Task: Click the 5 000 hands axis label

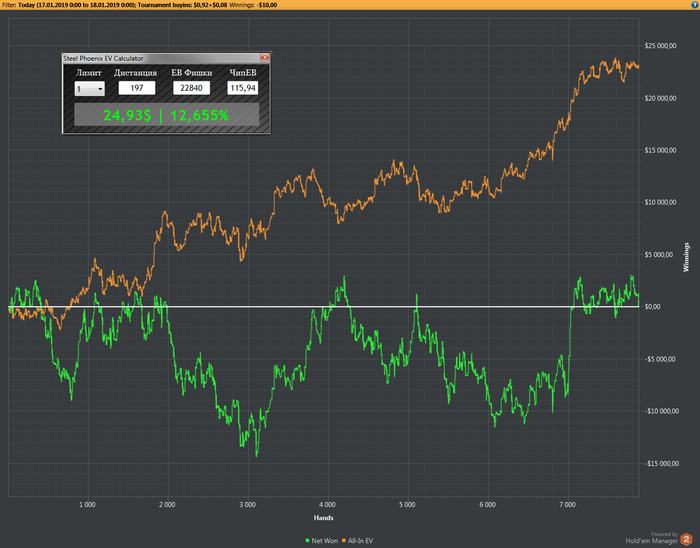Action: coord(407,505)
